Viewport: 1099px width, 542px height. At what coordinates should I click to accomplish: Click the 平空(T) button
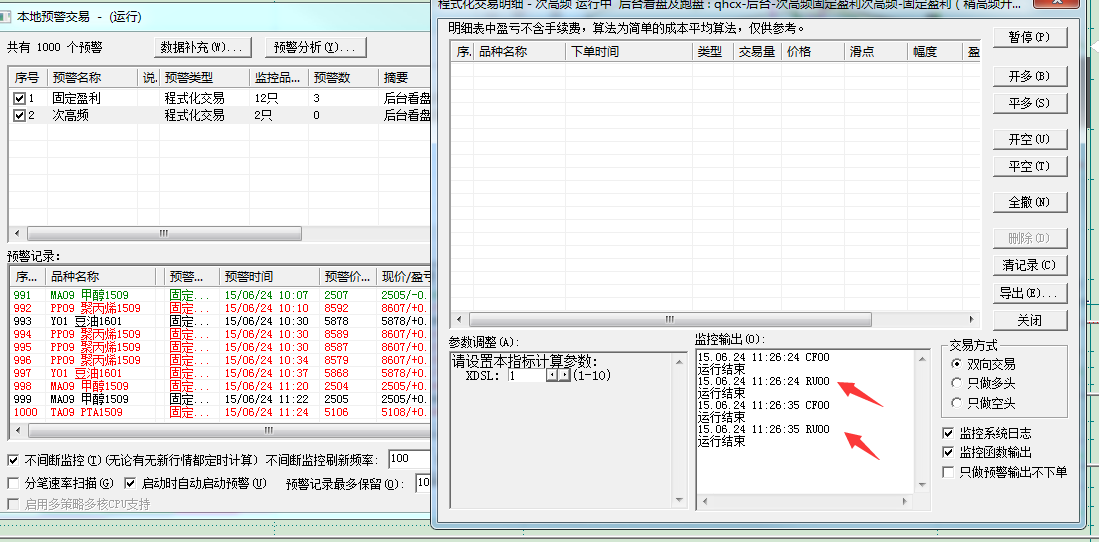tap(1029, 166)
